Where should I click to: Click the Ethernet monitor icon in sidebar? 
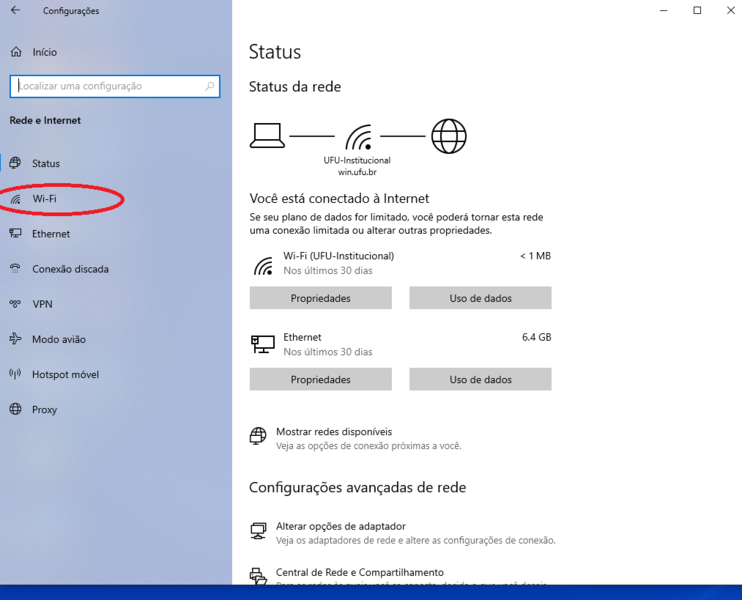[x=15, y=234]
